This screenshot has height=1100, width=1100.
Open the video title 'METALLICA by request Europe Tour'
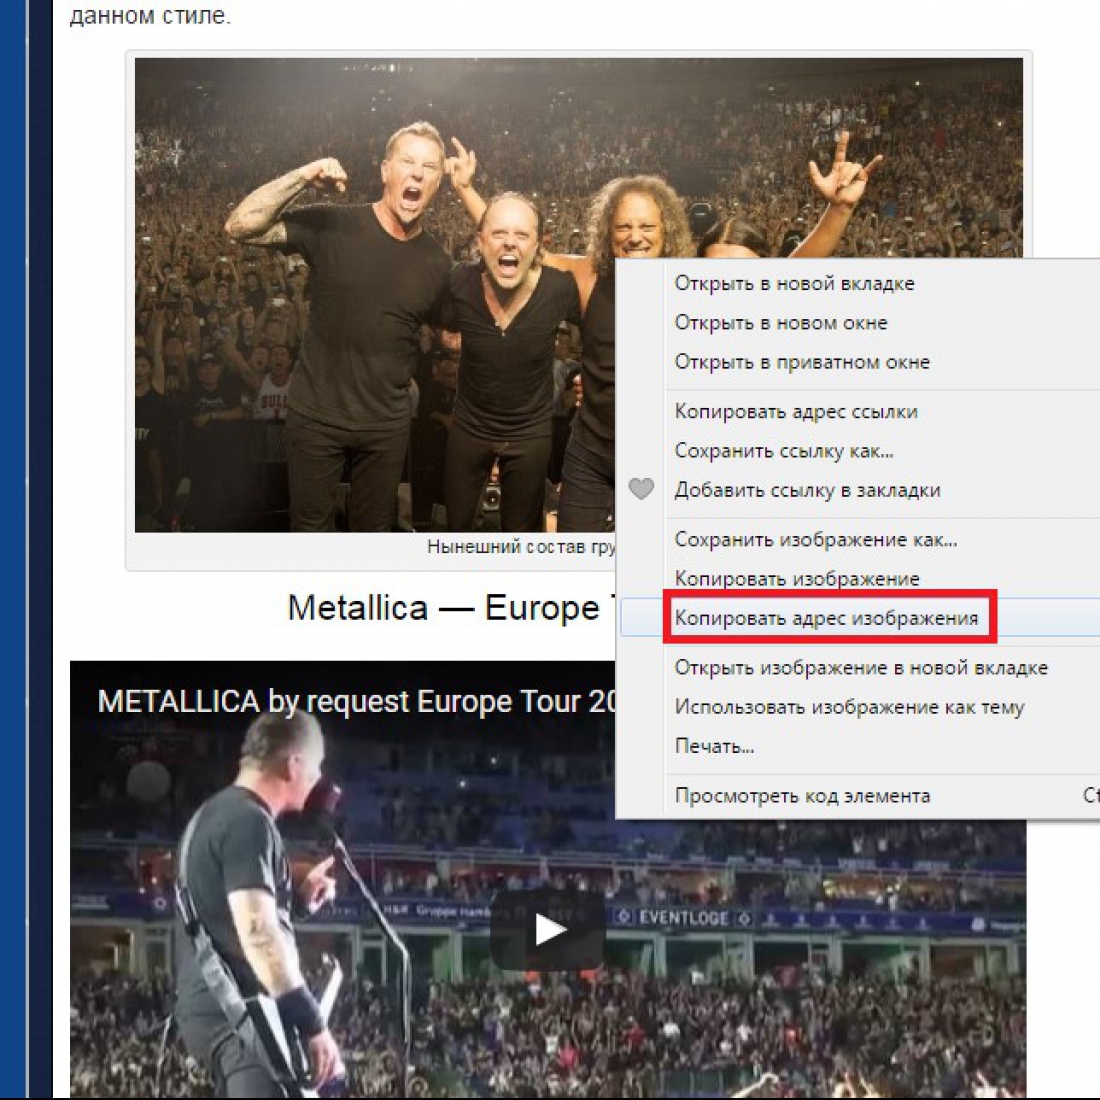point(356,702)
